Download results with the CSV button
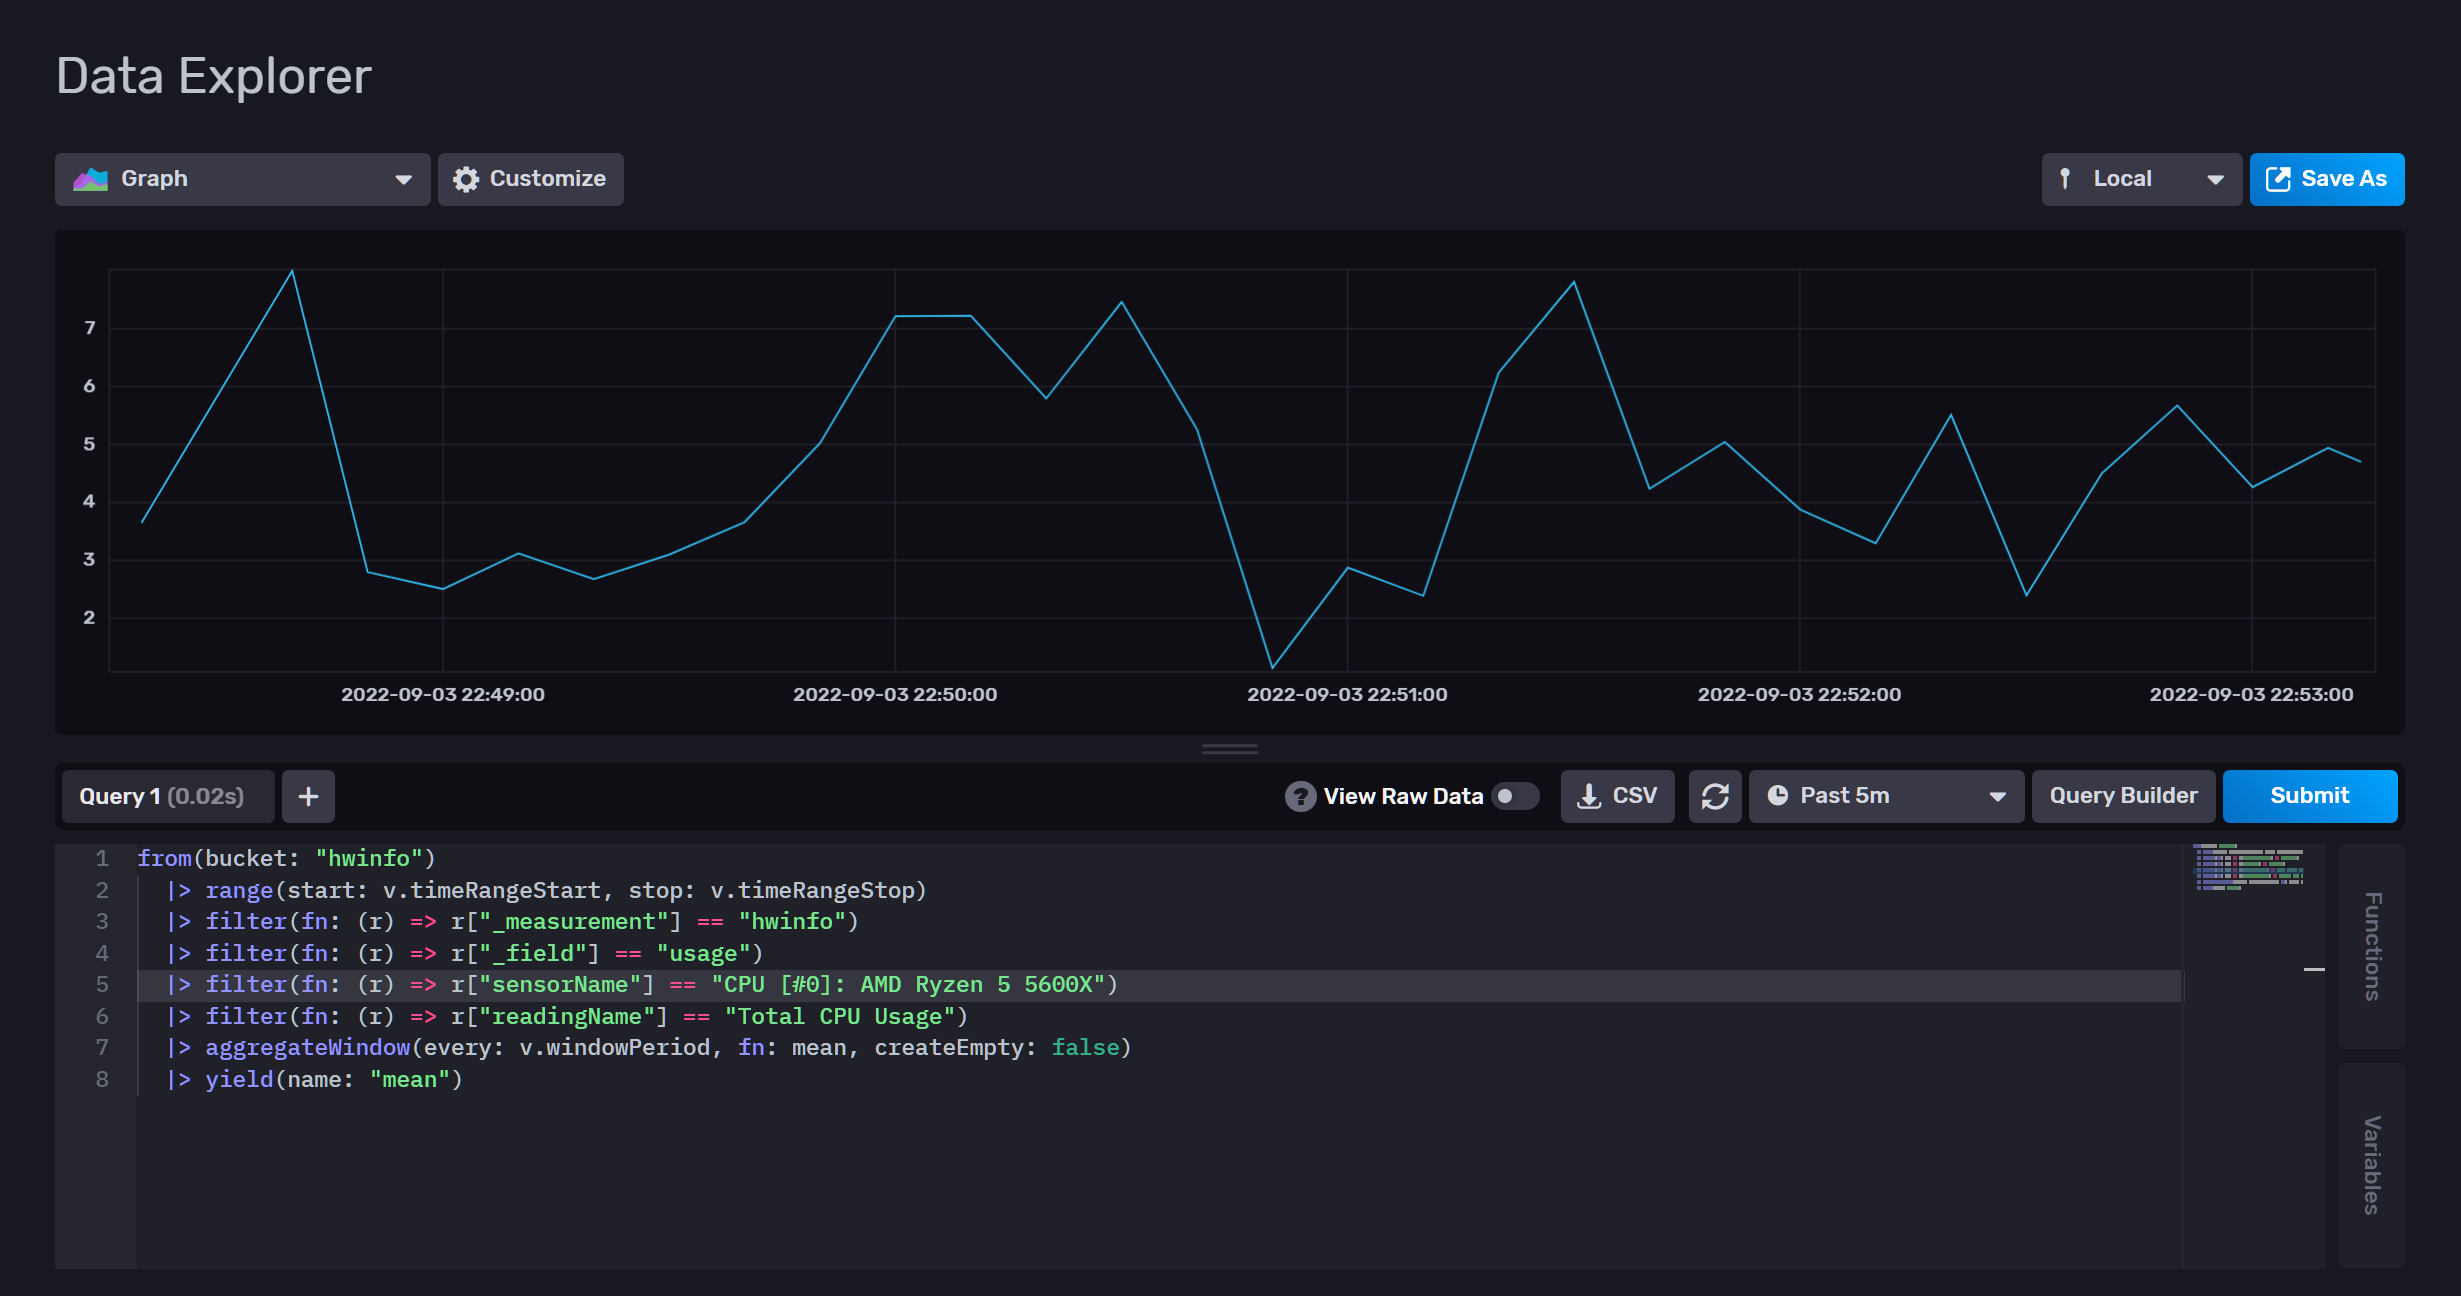The height and width of the screenshot is (1296, 2461). tap(1617, 796)
